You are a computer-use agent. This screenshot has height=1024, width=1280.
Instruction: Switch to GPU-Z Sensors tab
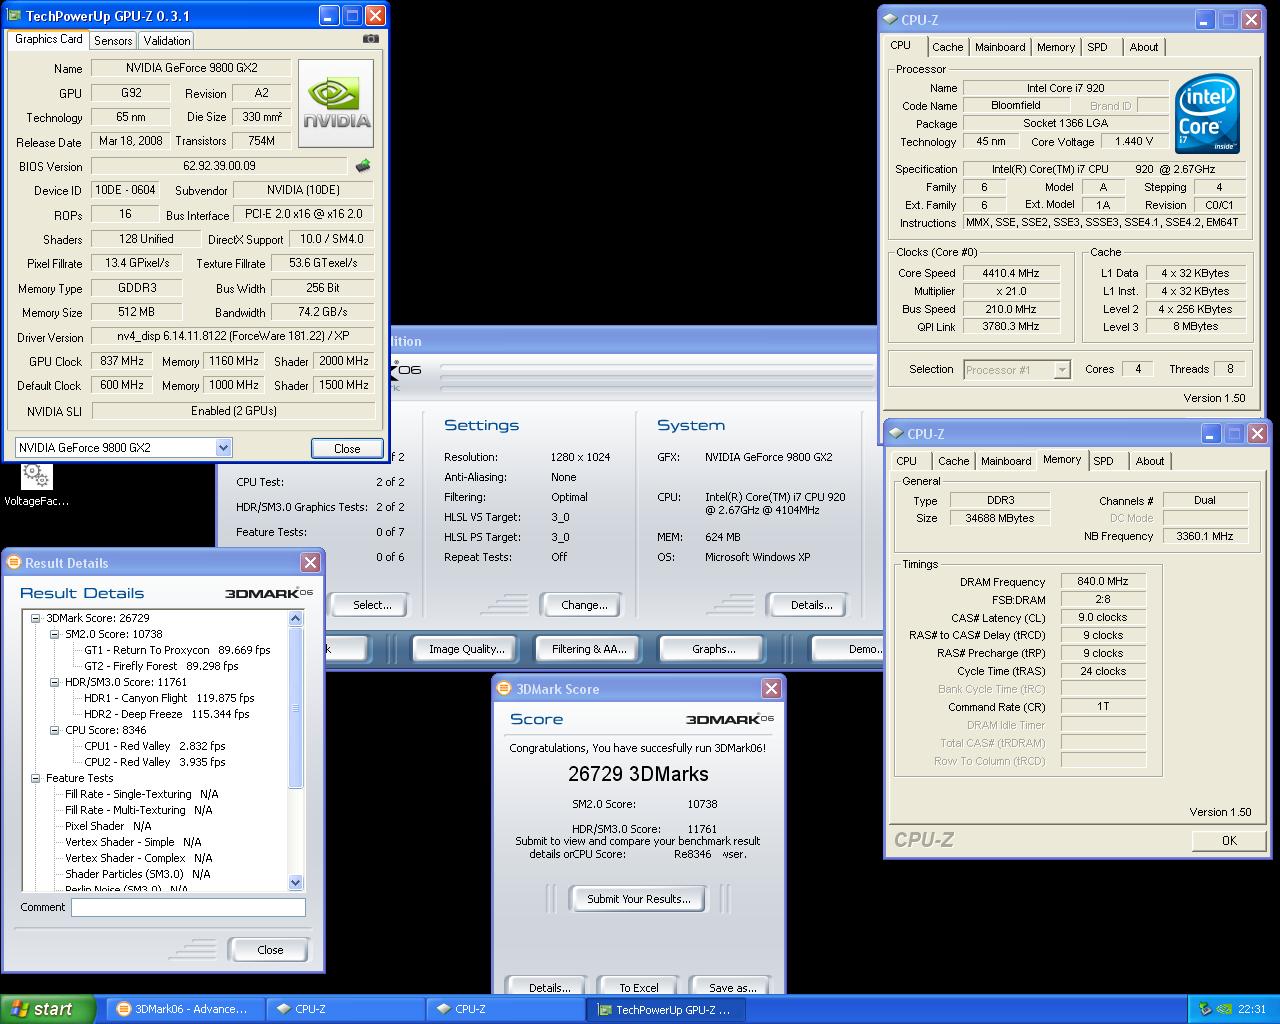pyautogui.click(x=113, y=41)
